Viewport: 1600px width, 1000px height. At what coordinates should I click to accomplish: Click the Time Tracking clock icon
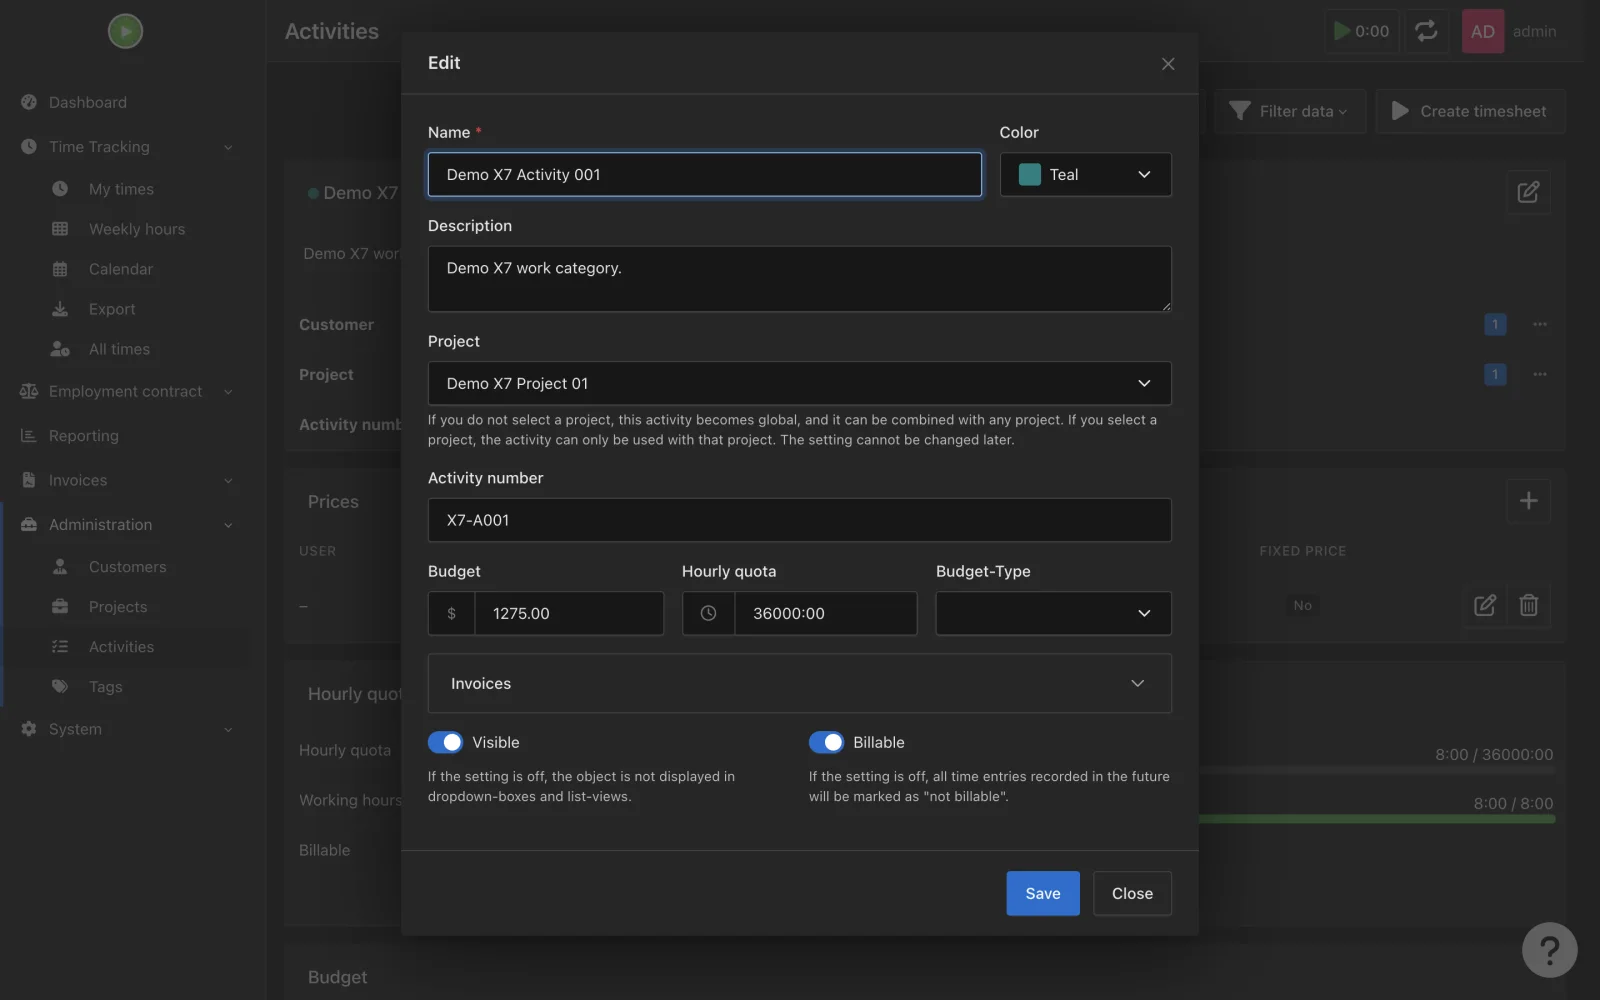(x=29, y=146)
